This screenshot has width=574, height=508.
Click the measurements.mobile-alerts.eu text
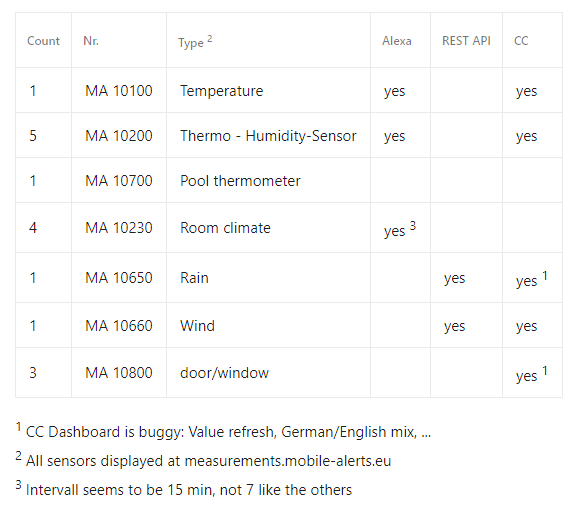[288, 461]
